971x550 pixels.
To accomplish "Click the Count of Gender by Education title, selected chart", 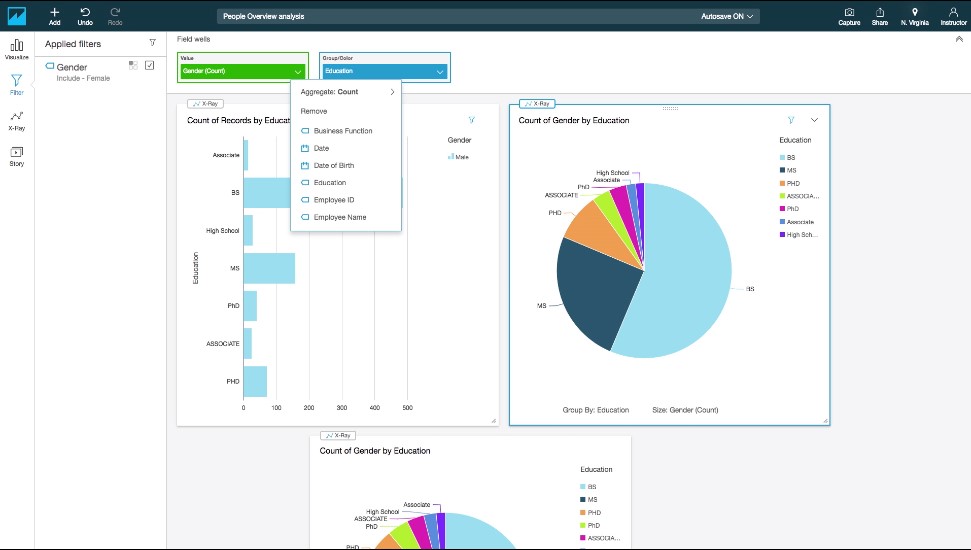I will 573,120.
